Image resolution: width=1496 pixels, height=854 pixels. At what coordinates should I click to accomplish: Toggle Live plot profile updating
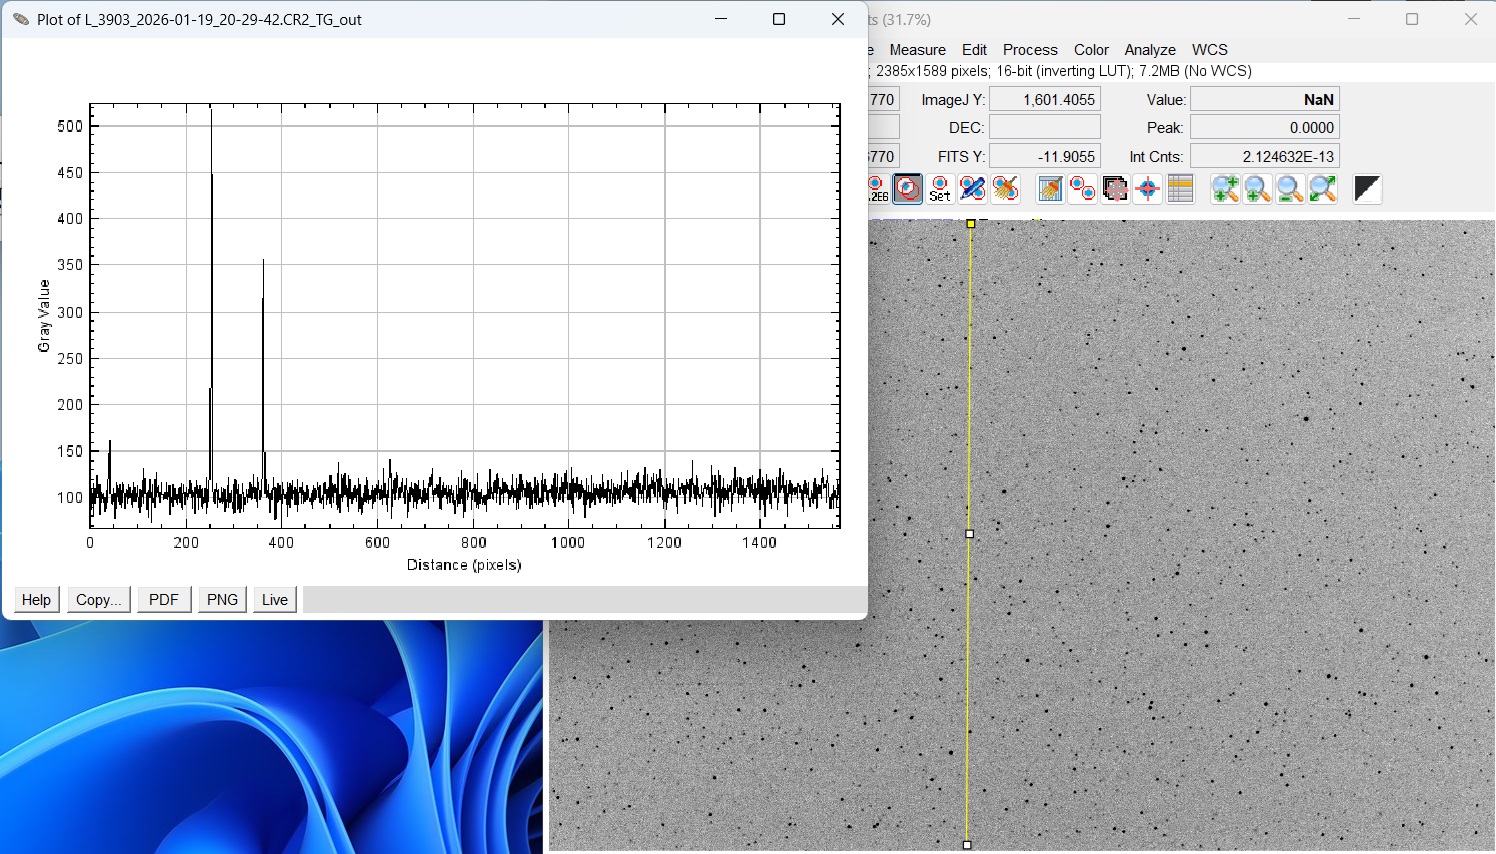pos(275,600)
